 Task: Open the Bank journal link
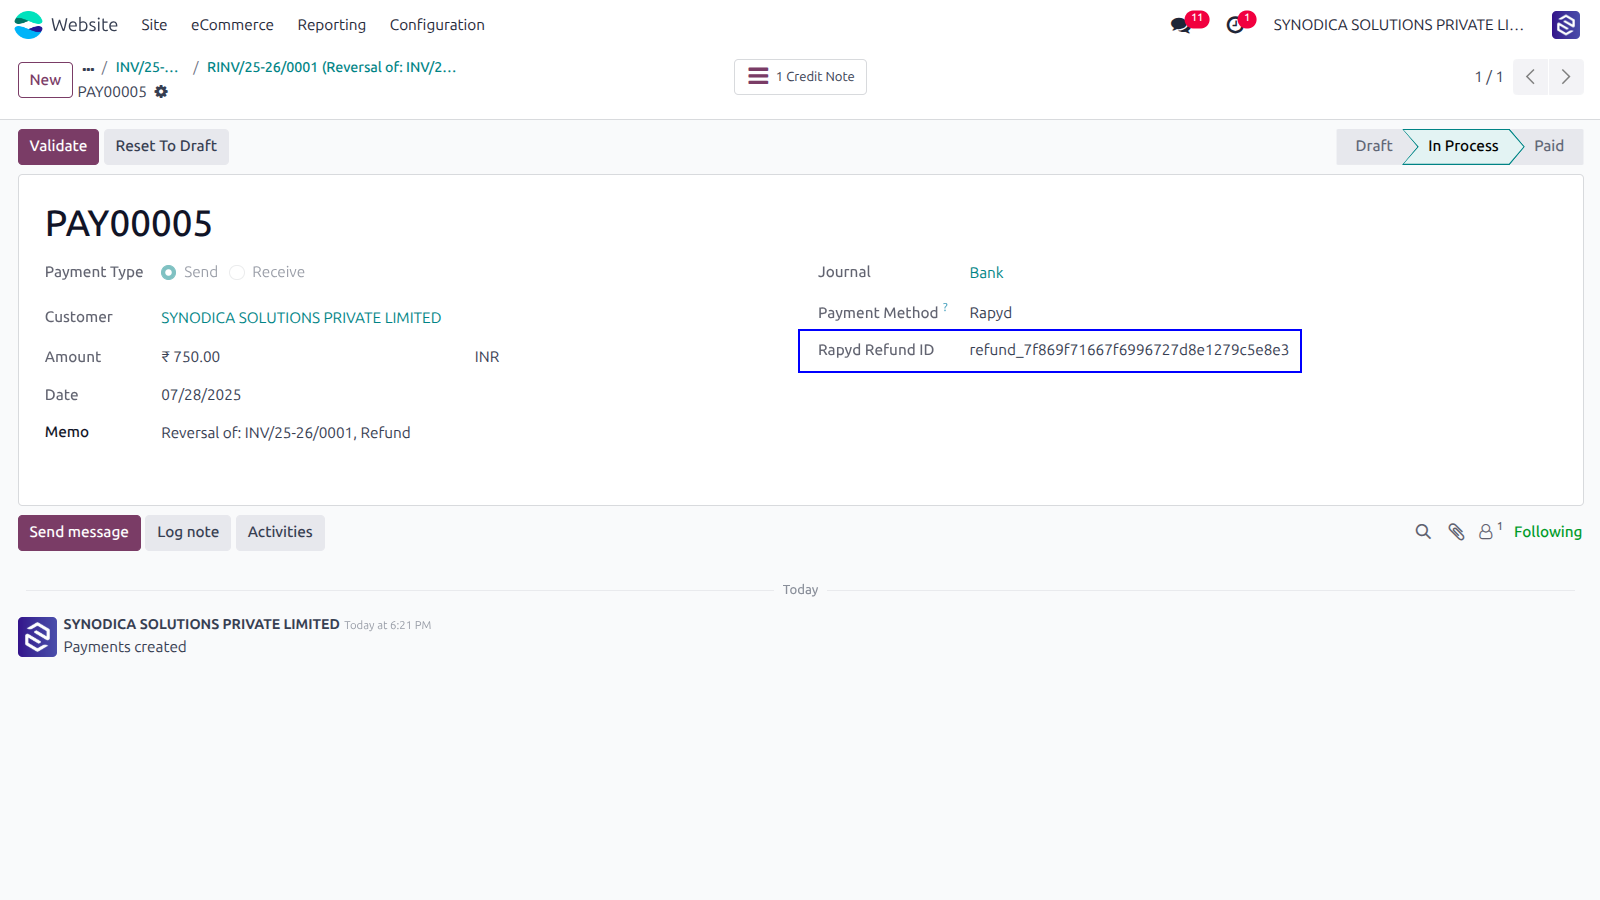(986, 273)
